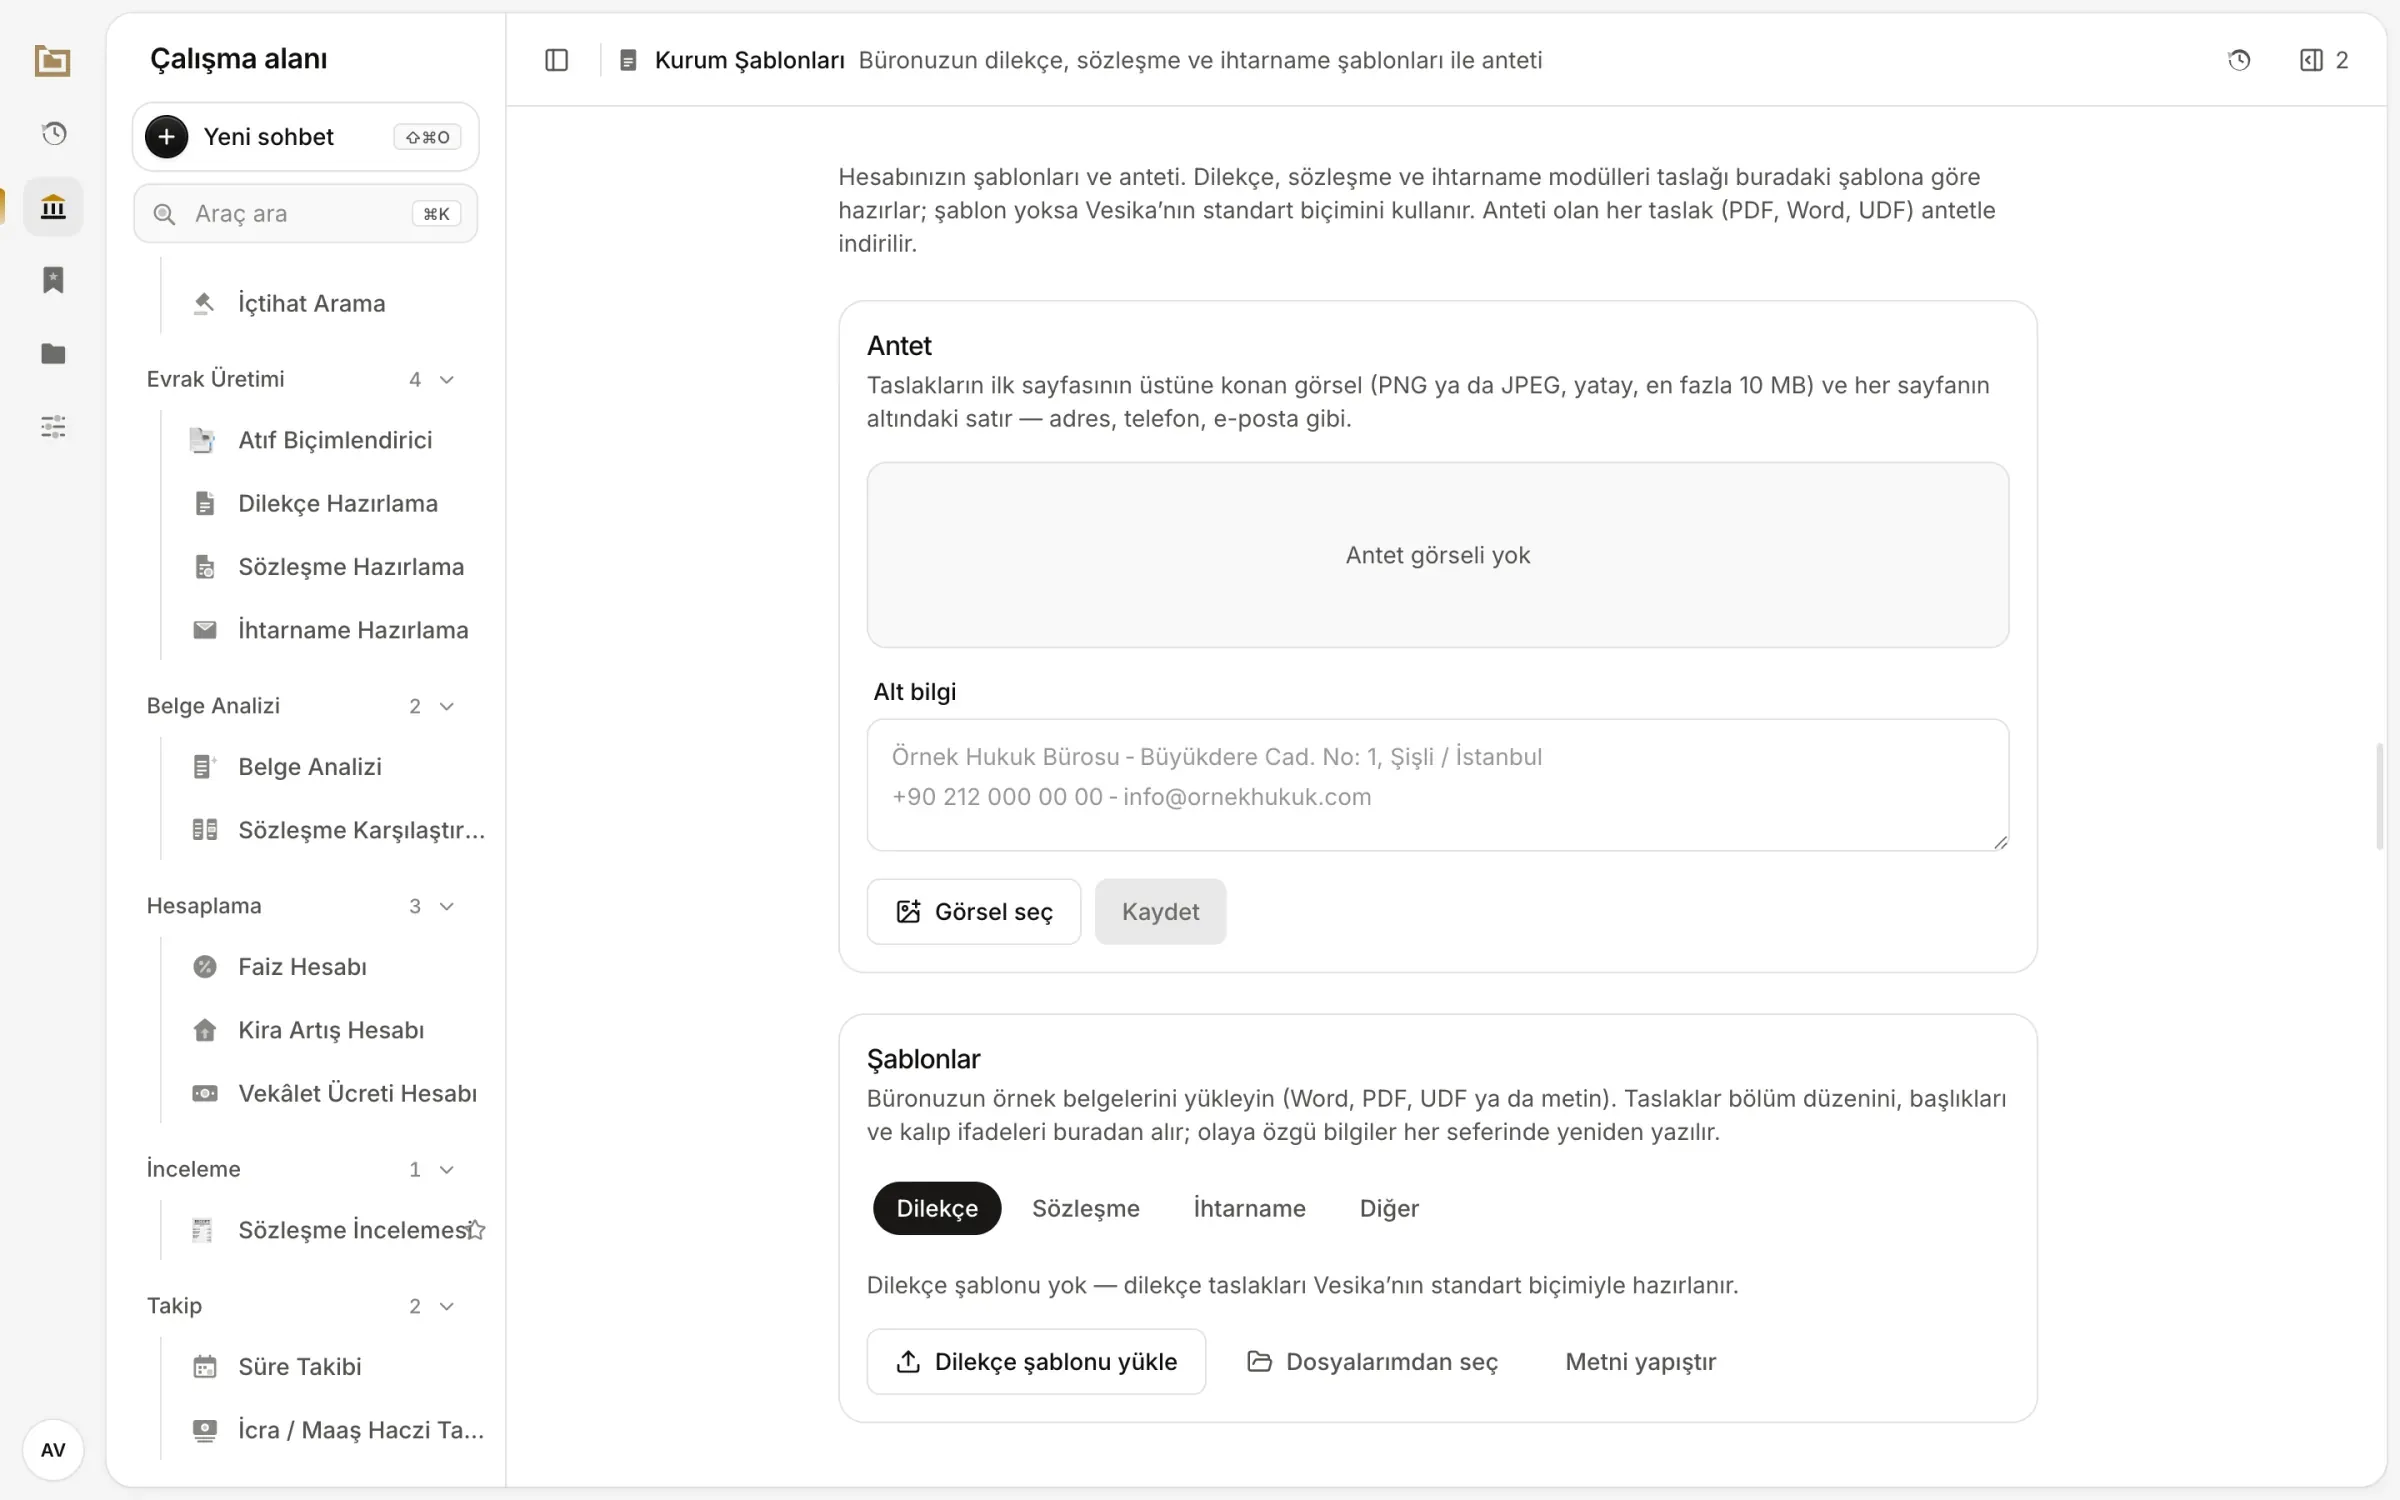This screenshot has height=1500, width=2400.
Task: Switch to the İhtarname template tab
Action: click(x=1249, y=1208)
